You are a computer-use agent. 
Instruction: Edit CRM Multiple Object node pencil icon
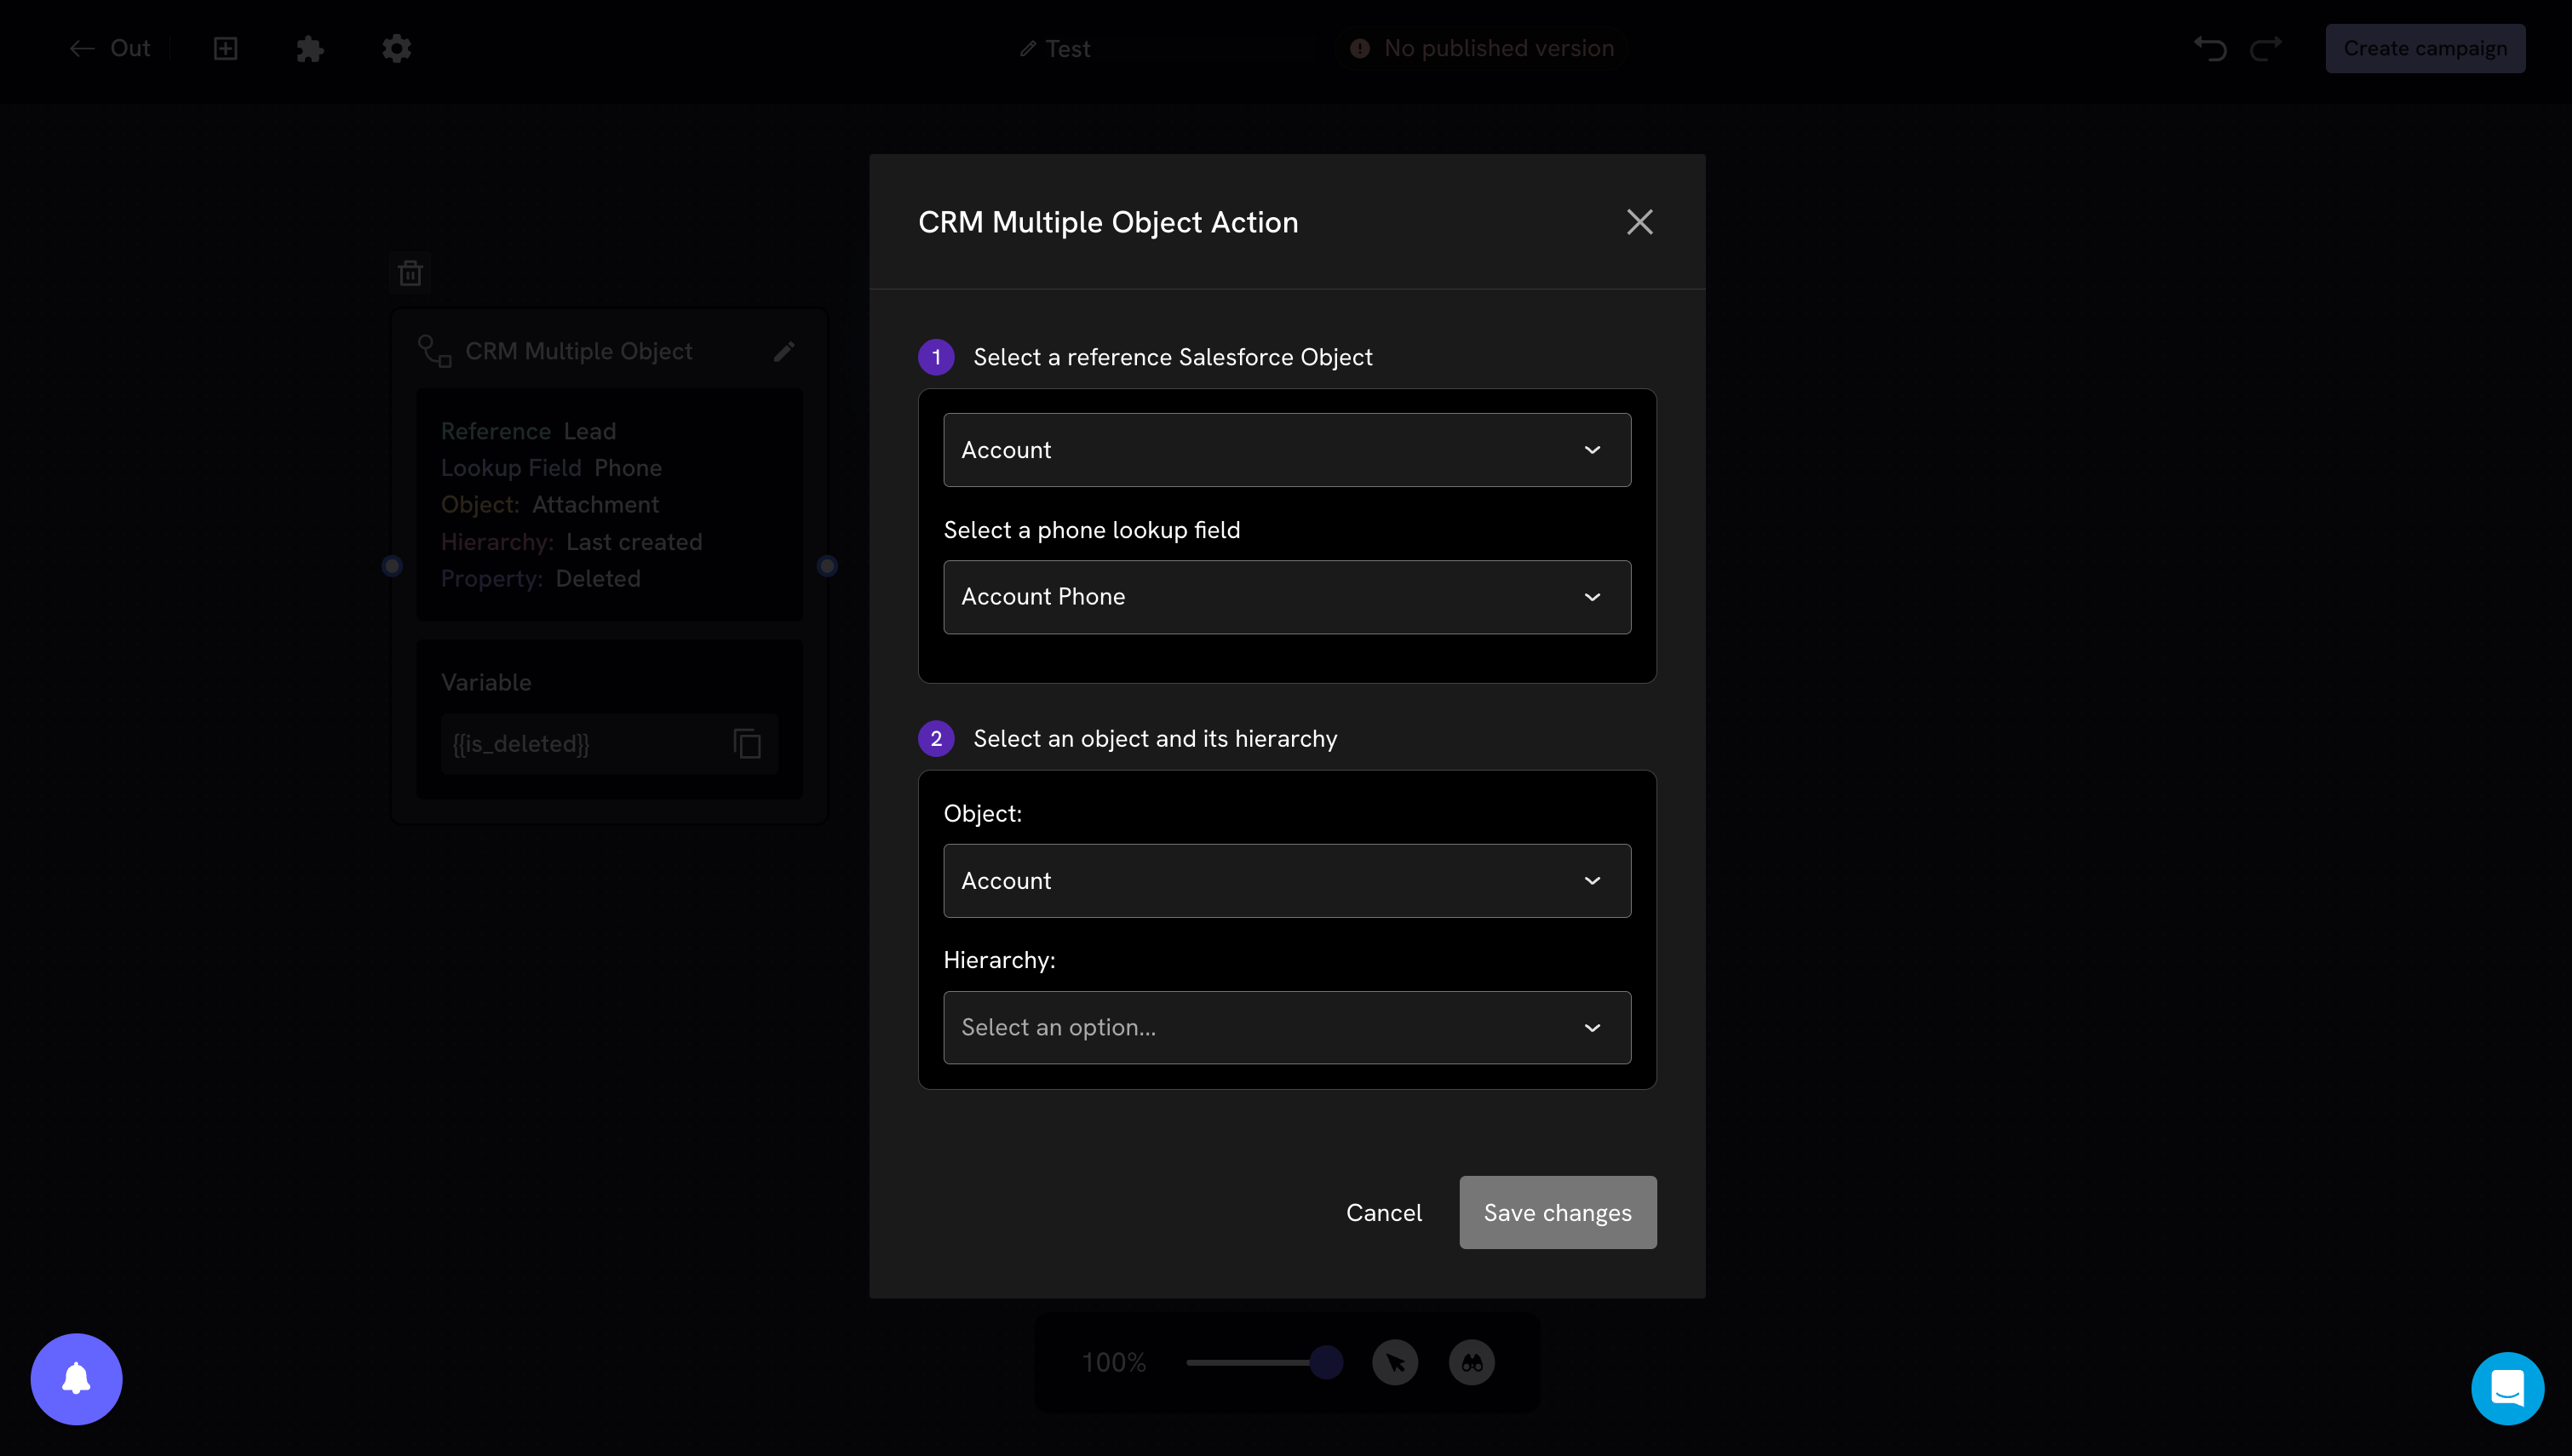(x=784, y=351)
